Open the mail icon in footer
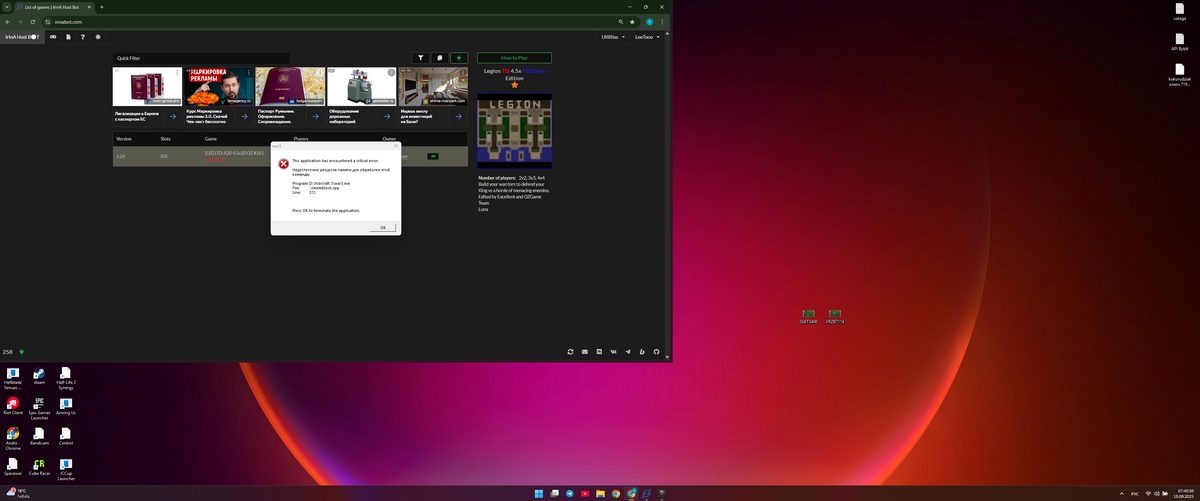 585,352
